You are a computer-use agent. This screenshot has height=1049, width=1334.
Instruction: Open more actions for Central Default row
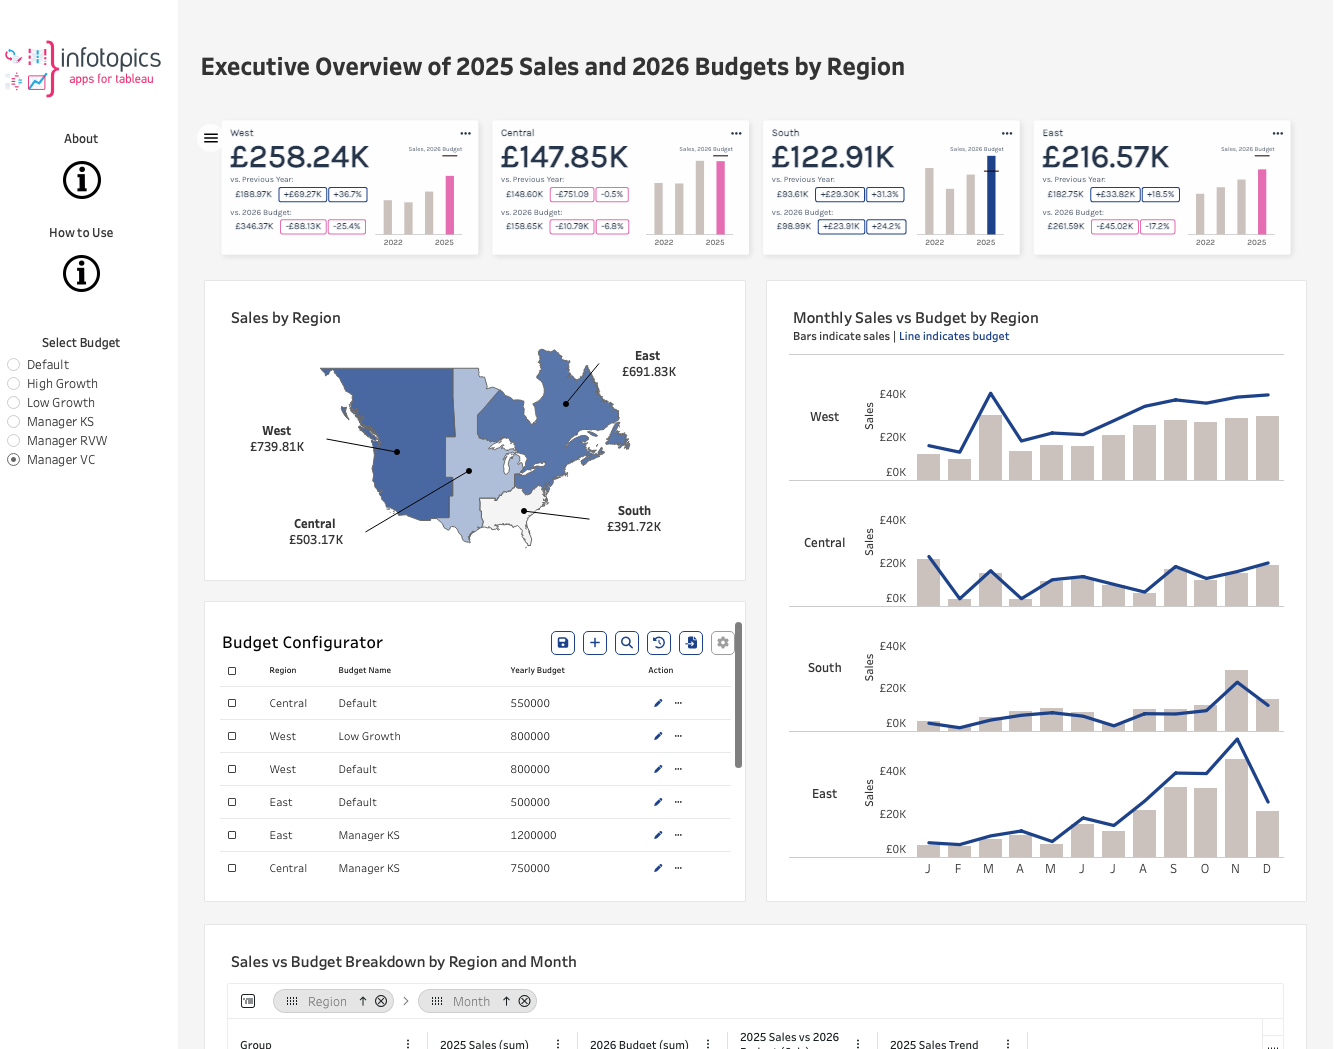(x=678, y=704)
